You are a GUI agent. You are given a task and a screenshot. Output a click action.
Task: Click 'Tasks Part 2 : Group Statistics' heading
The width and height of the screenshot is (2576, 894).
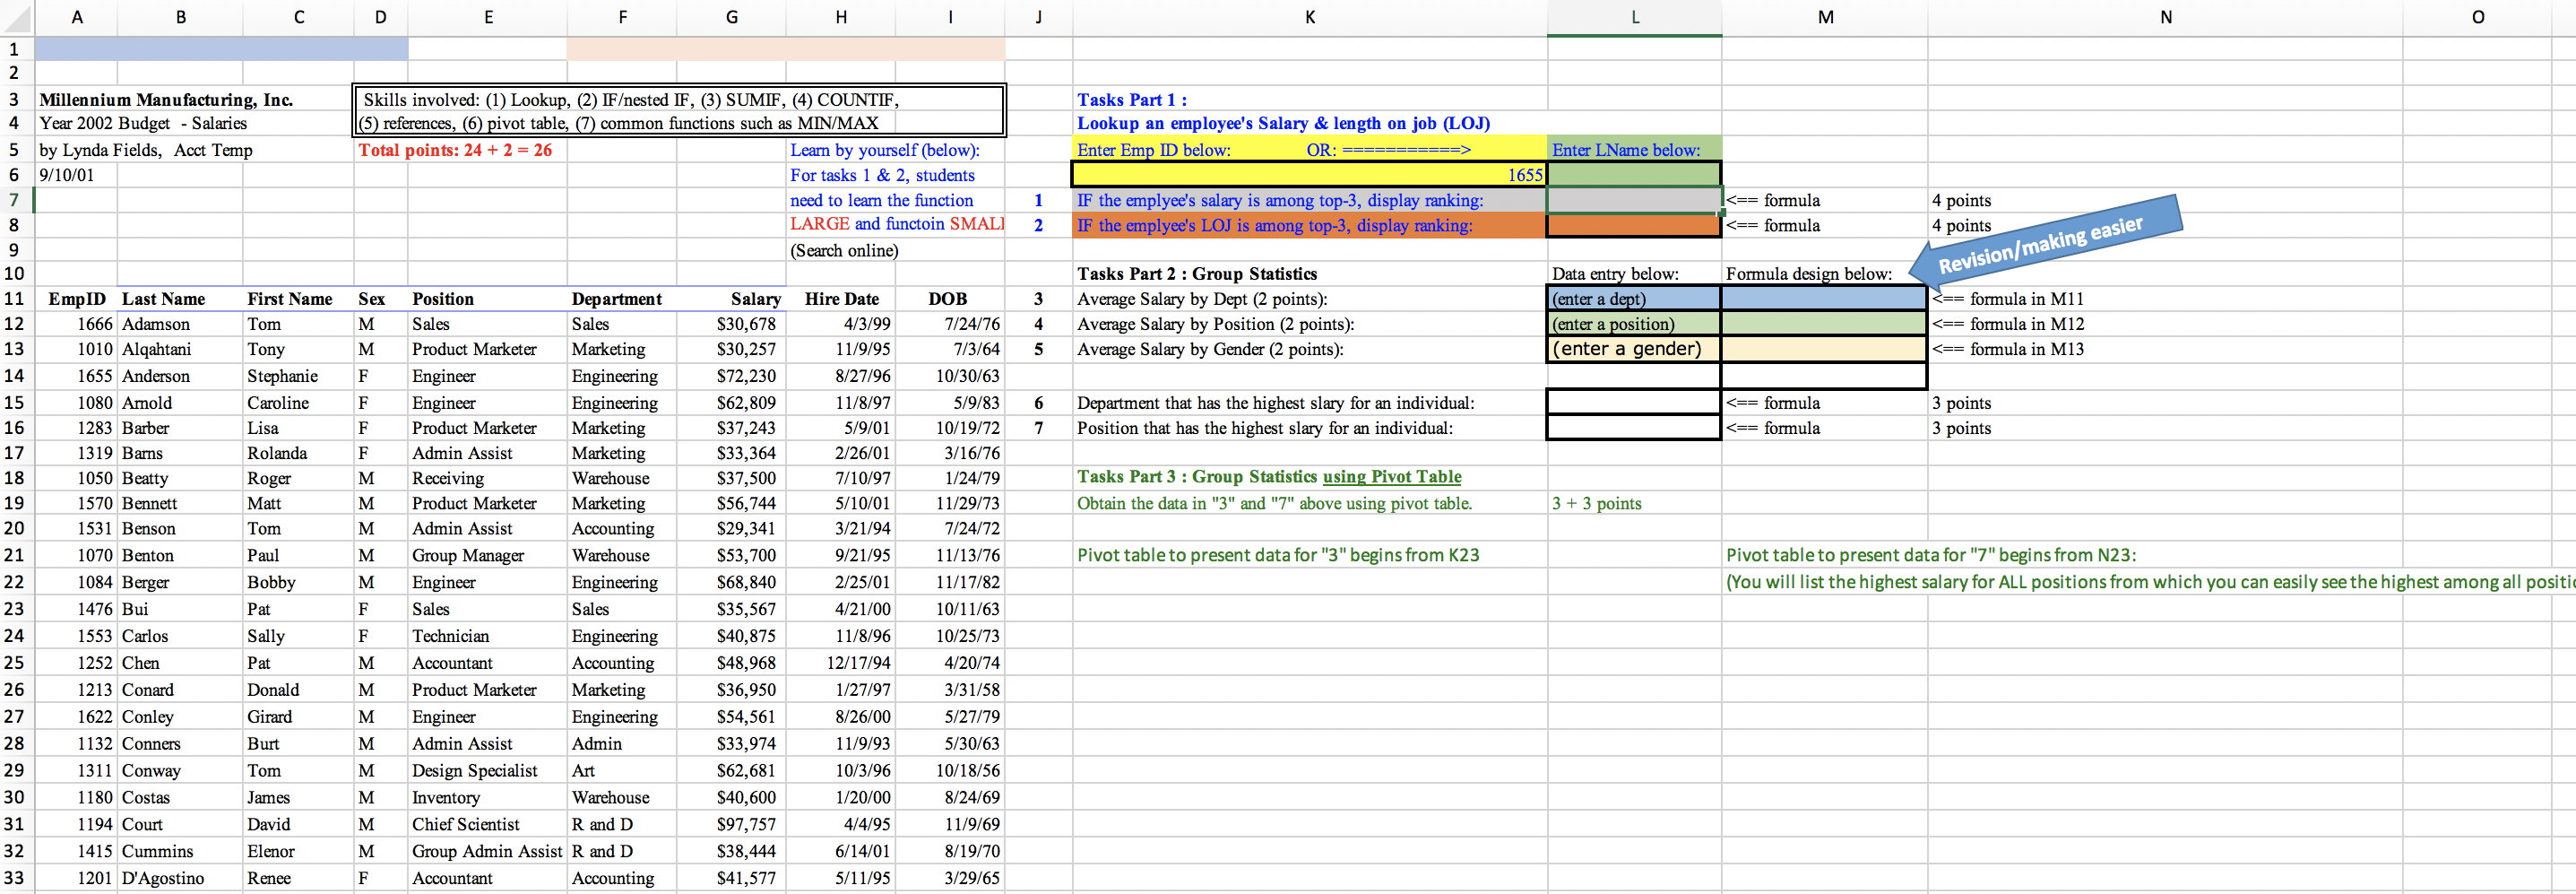[1197, 274]
